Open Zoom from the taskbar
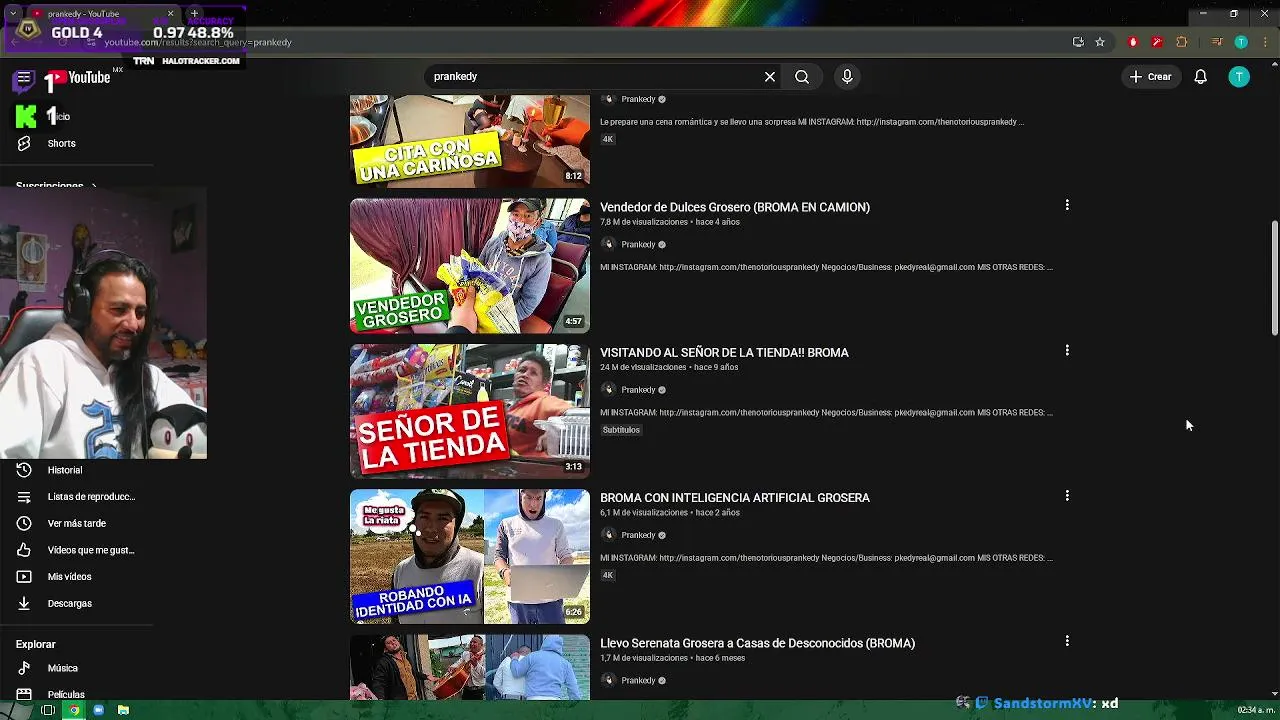Image resolution: width=1280 pixels, height=720 pixels. pos(98,710)
